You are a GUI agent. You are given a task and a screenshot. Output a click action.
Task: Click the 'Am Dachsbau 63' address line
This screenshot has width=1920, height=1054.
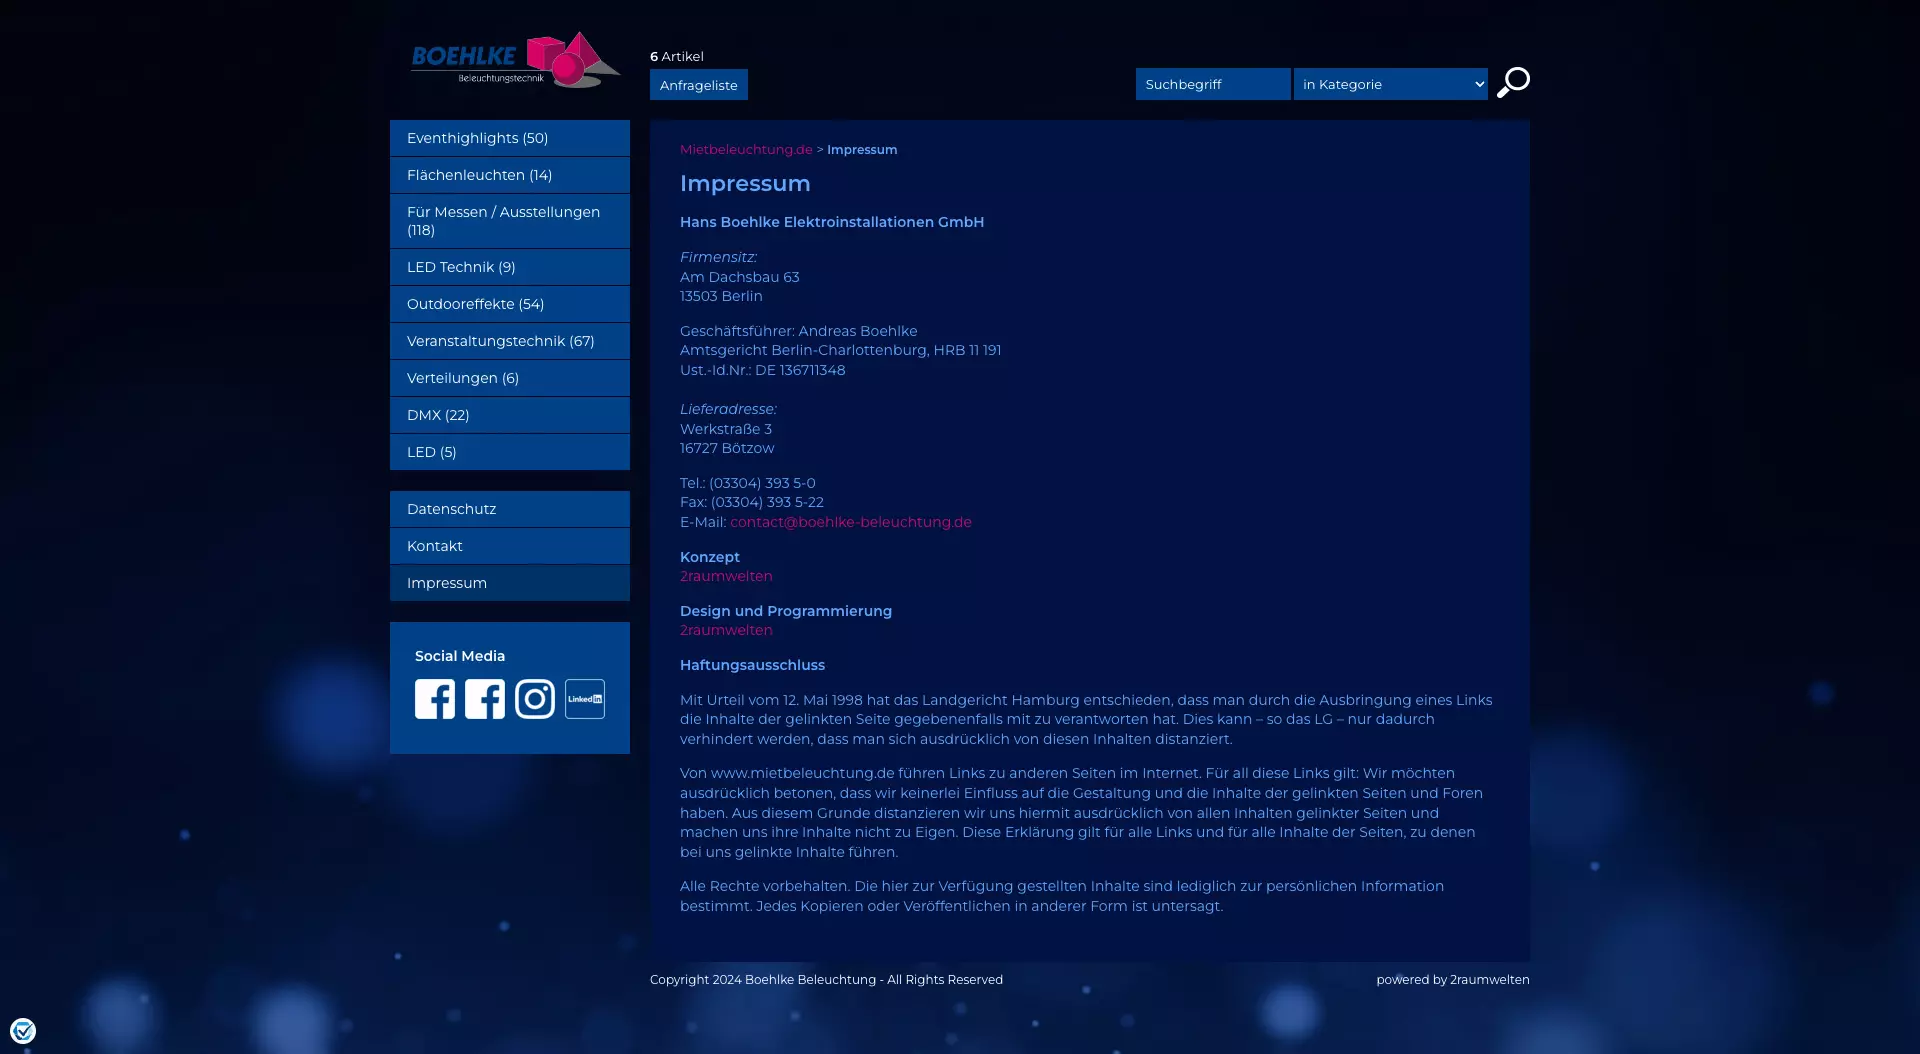click(740, 277)
